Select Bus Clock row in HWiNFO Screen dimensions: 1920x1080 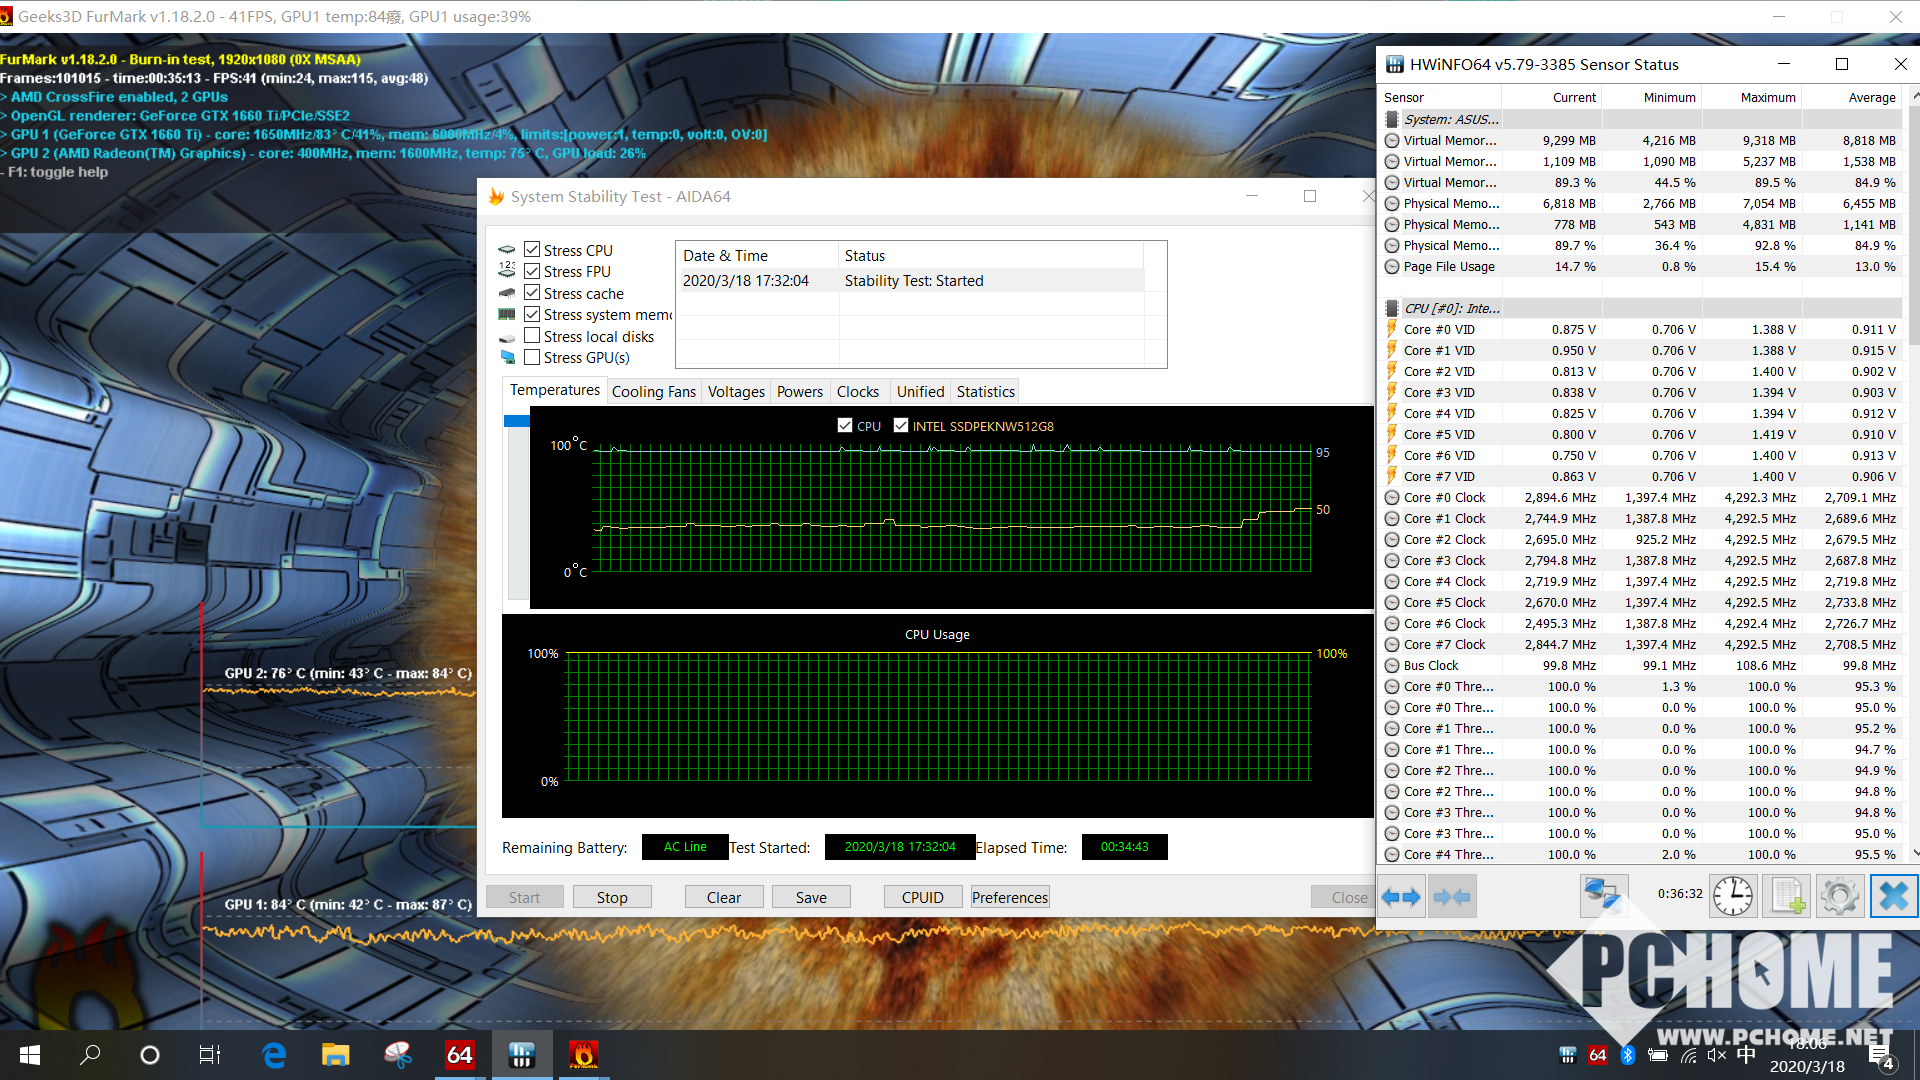pos(1640,665)
